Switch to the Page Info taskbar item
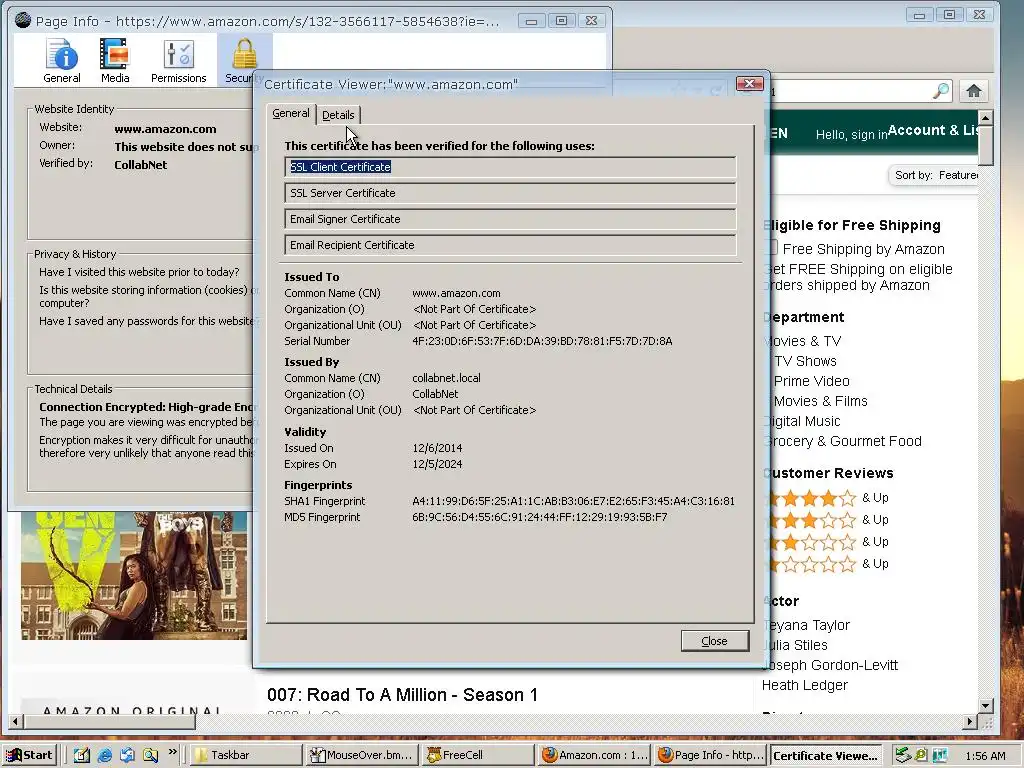 711,755
